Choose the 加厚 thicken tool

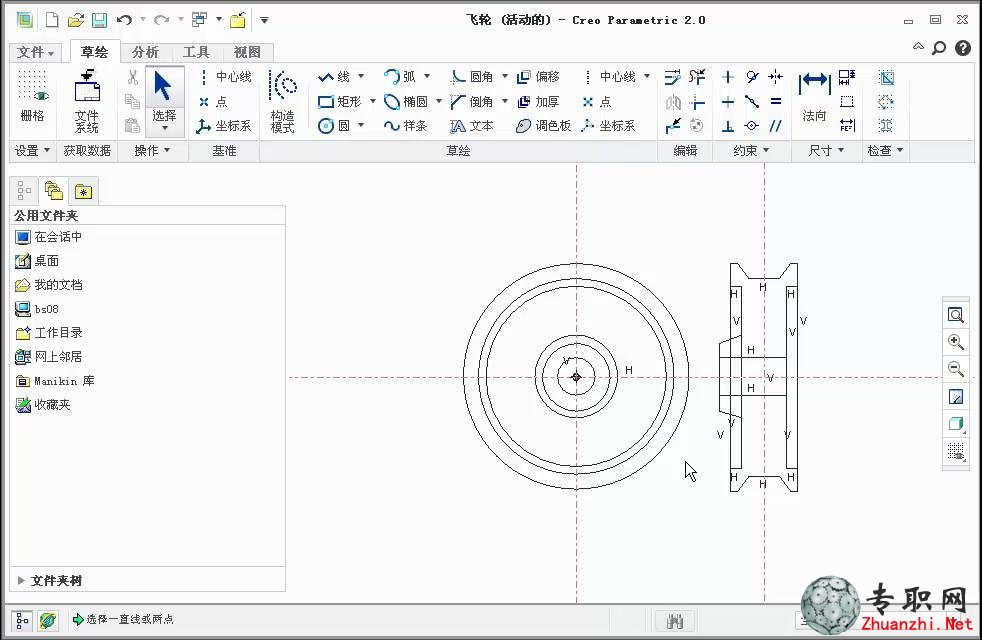(x=538, y=101)
